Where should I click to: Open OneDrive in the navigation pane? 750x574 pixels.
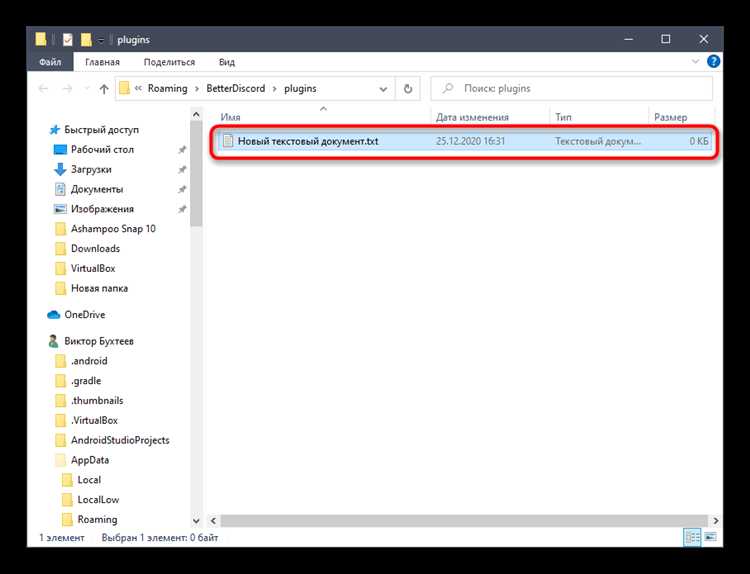point(85,315)
